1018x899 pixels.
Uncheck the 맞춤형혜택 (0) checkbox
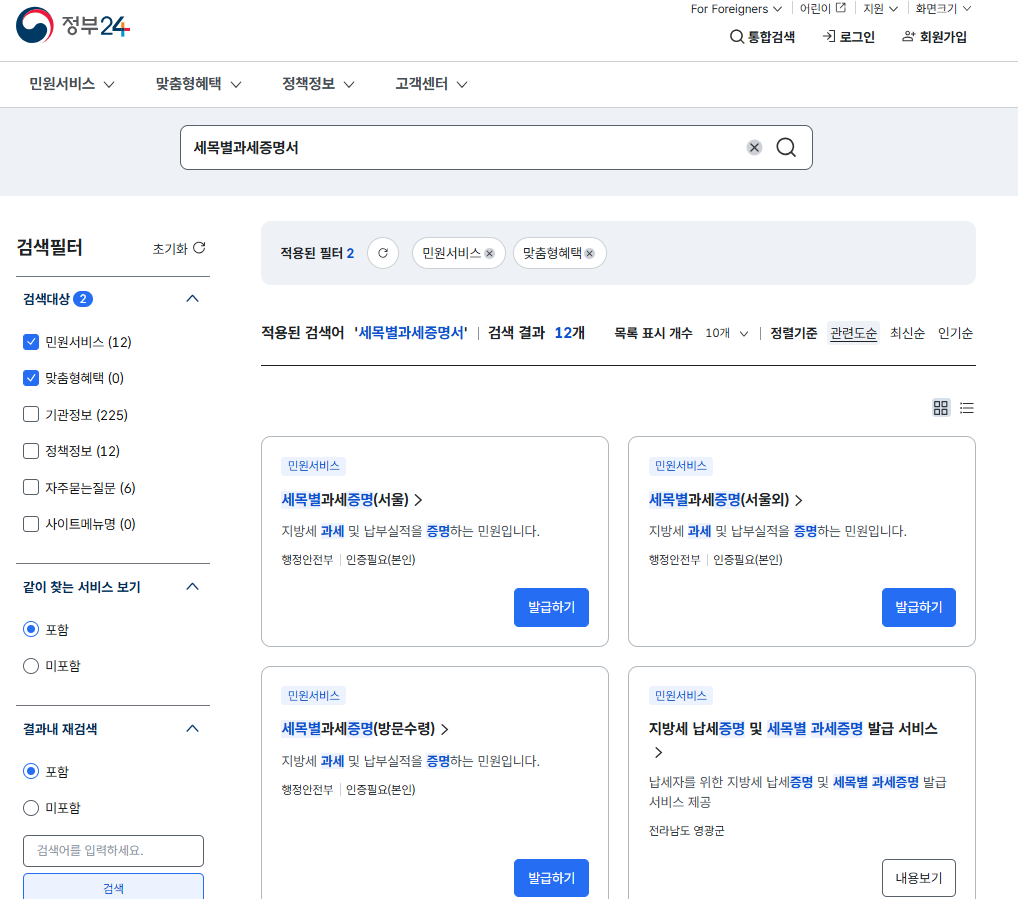(x=30, y=377)
